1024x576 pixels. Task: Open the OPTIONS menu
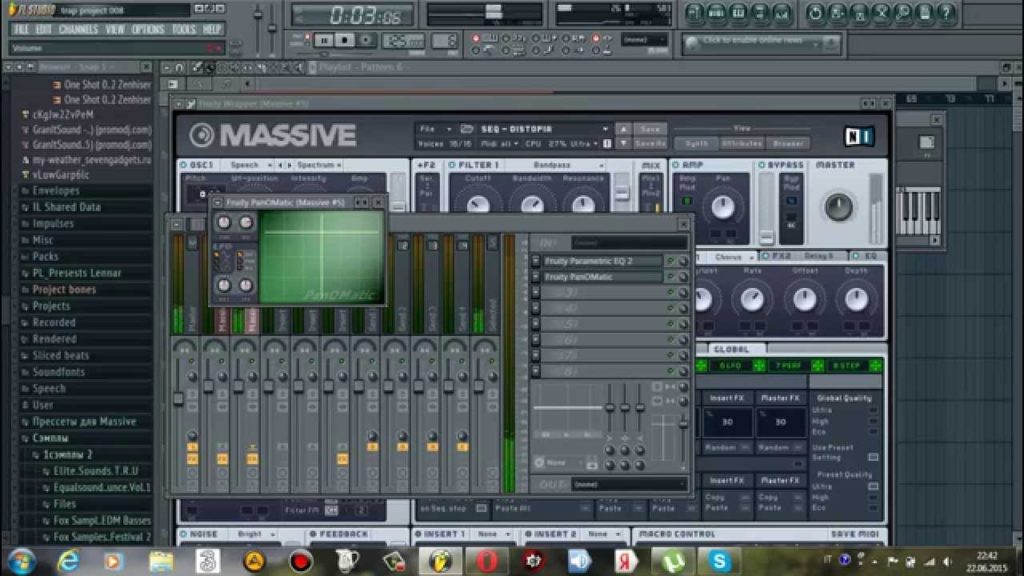148,29
